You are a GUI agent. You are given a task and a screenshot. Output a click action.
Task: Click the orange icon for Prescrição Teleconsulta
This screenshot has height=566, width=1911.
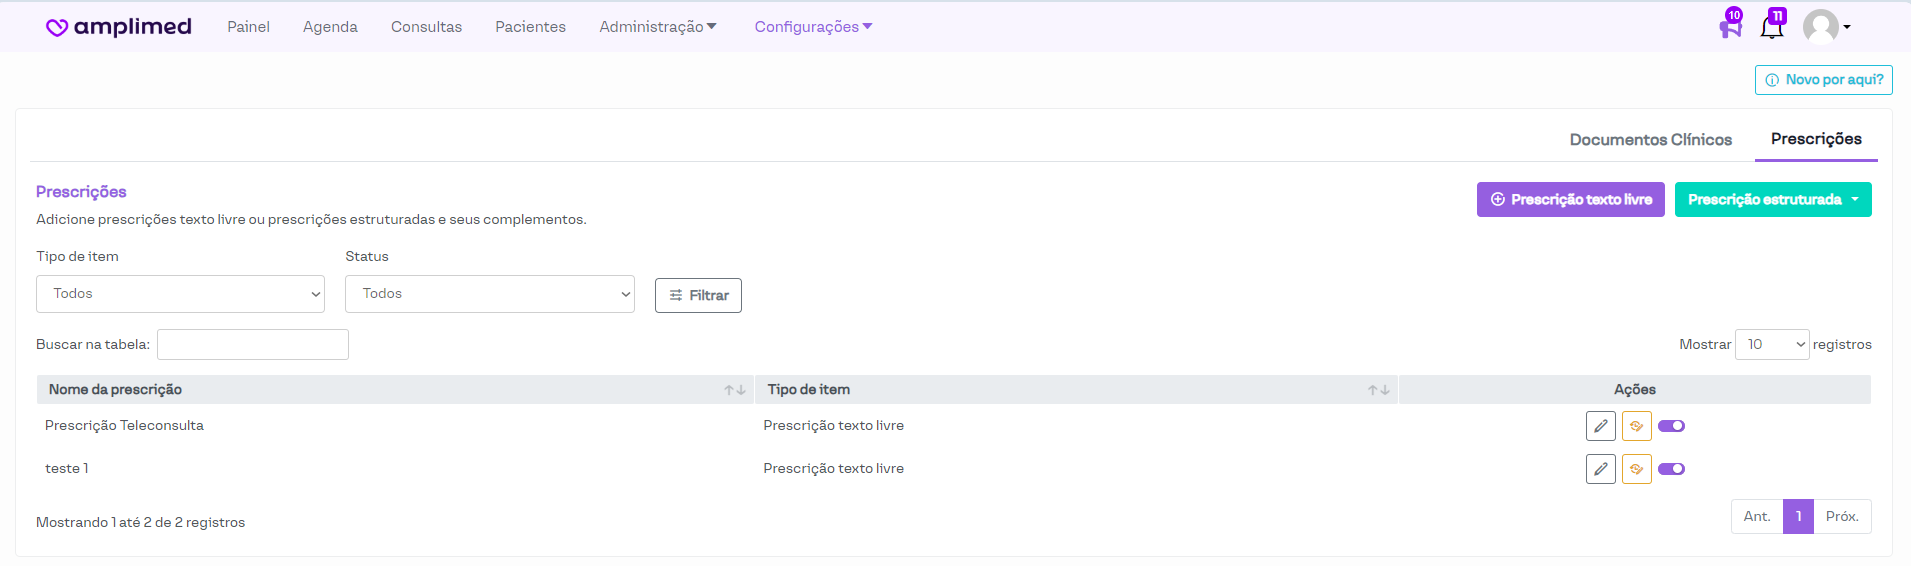click(1636, 426)
